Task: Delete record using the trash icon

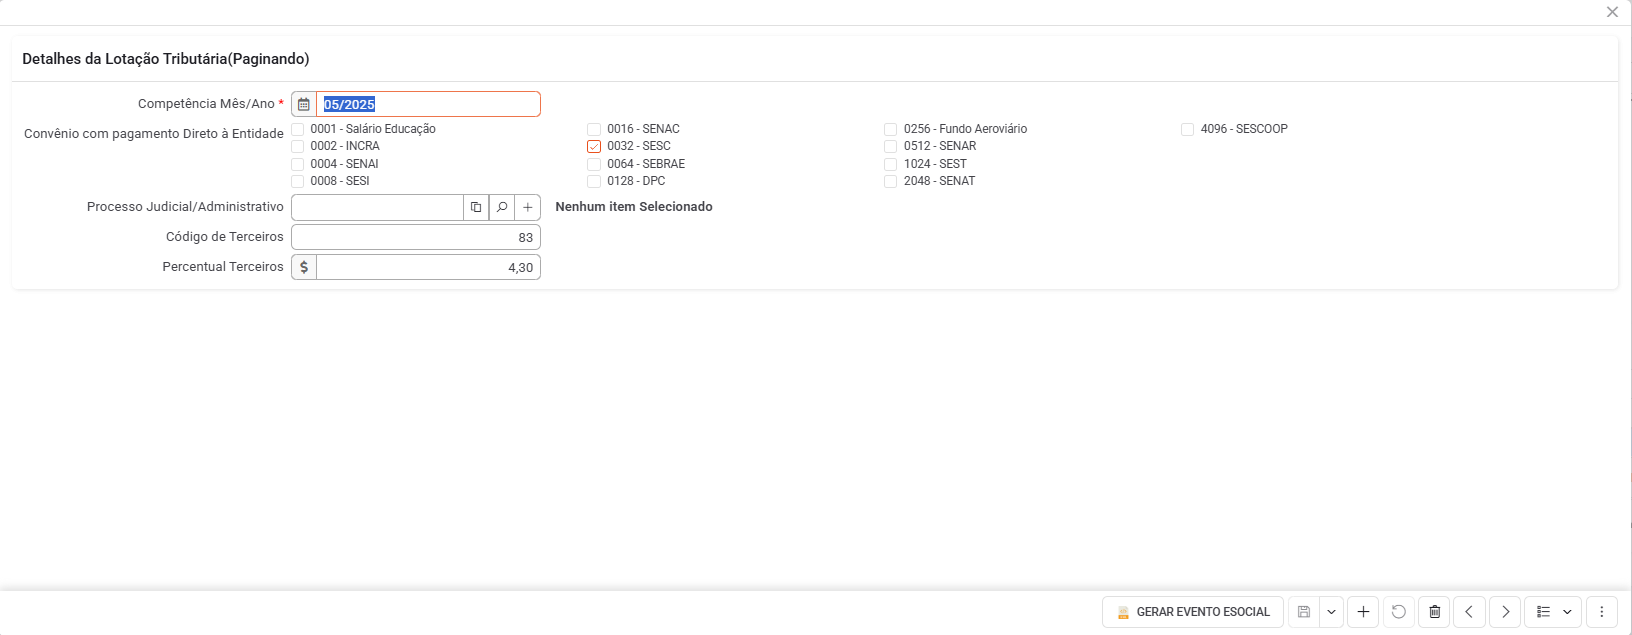Action: click(1435, 612)
